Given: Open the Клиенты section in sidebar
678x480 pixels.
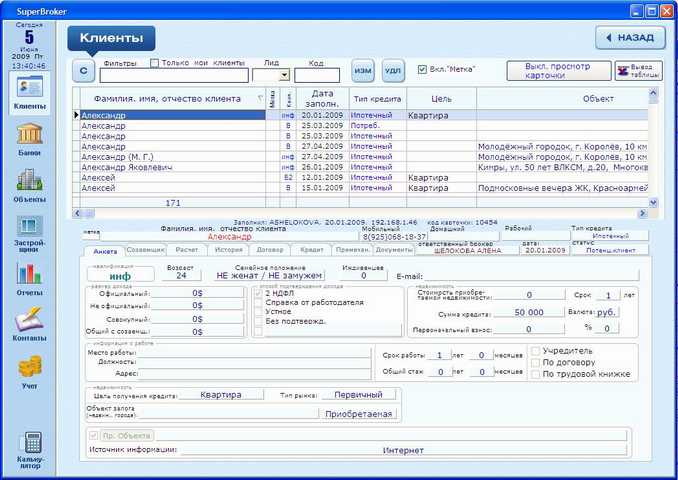Looking at the screenshot, I should coord(29,93).
